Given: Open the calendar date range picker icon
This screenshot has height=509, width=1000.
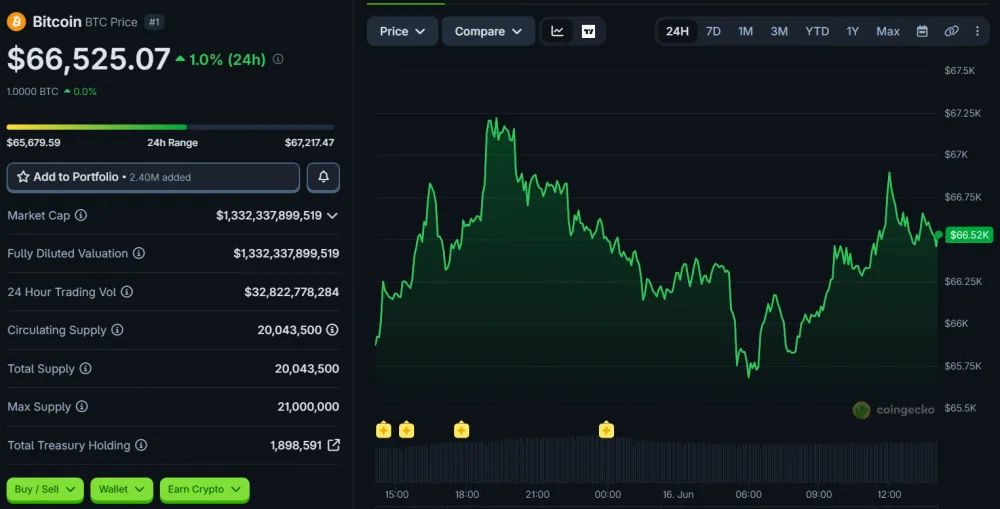Looking at the screenshot, I should (922, 31).
